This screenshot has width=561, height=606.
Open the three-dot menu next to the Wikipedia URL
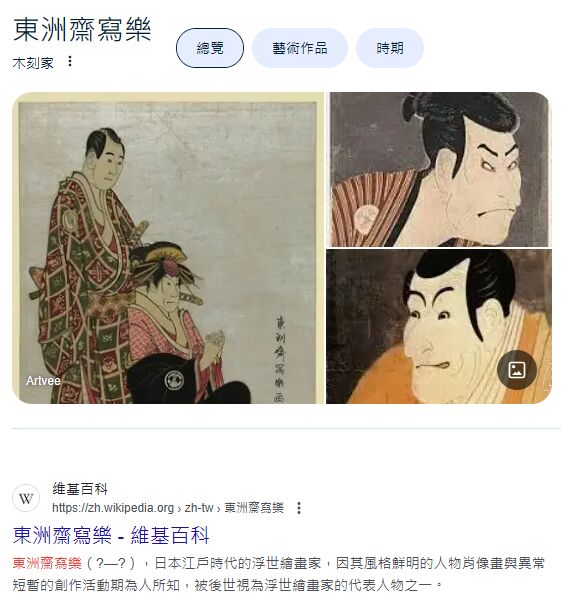click(x=299, y=508)
